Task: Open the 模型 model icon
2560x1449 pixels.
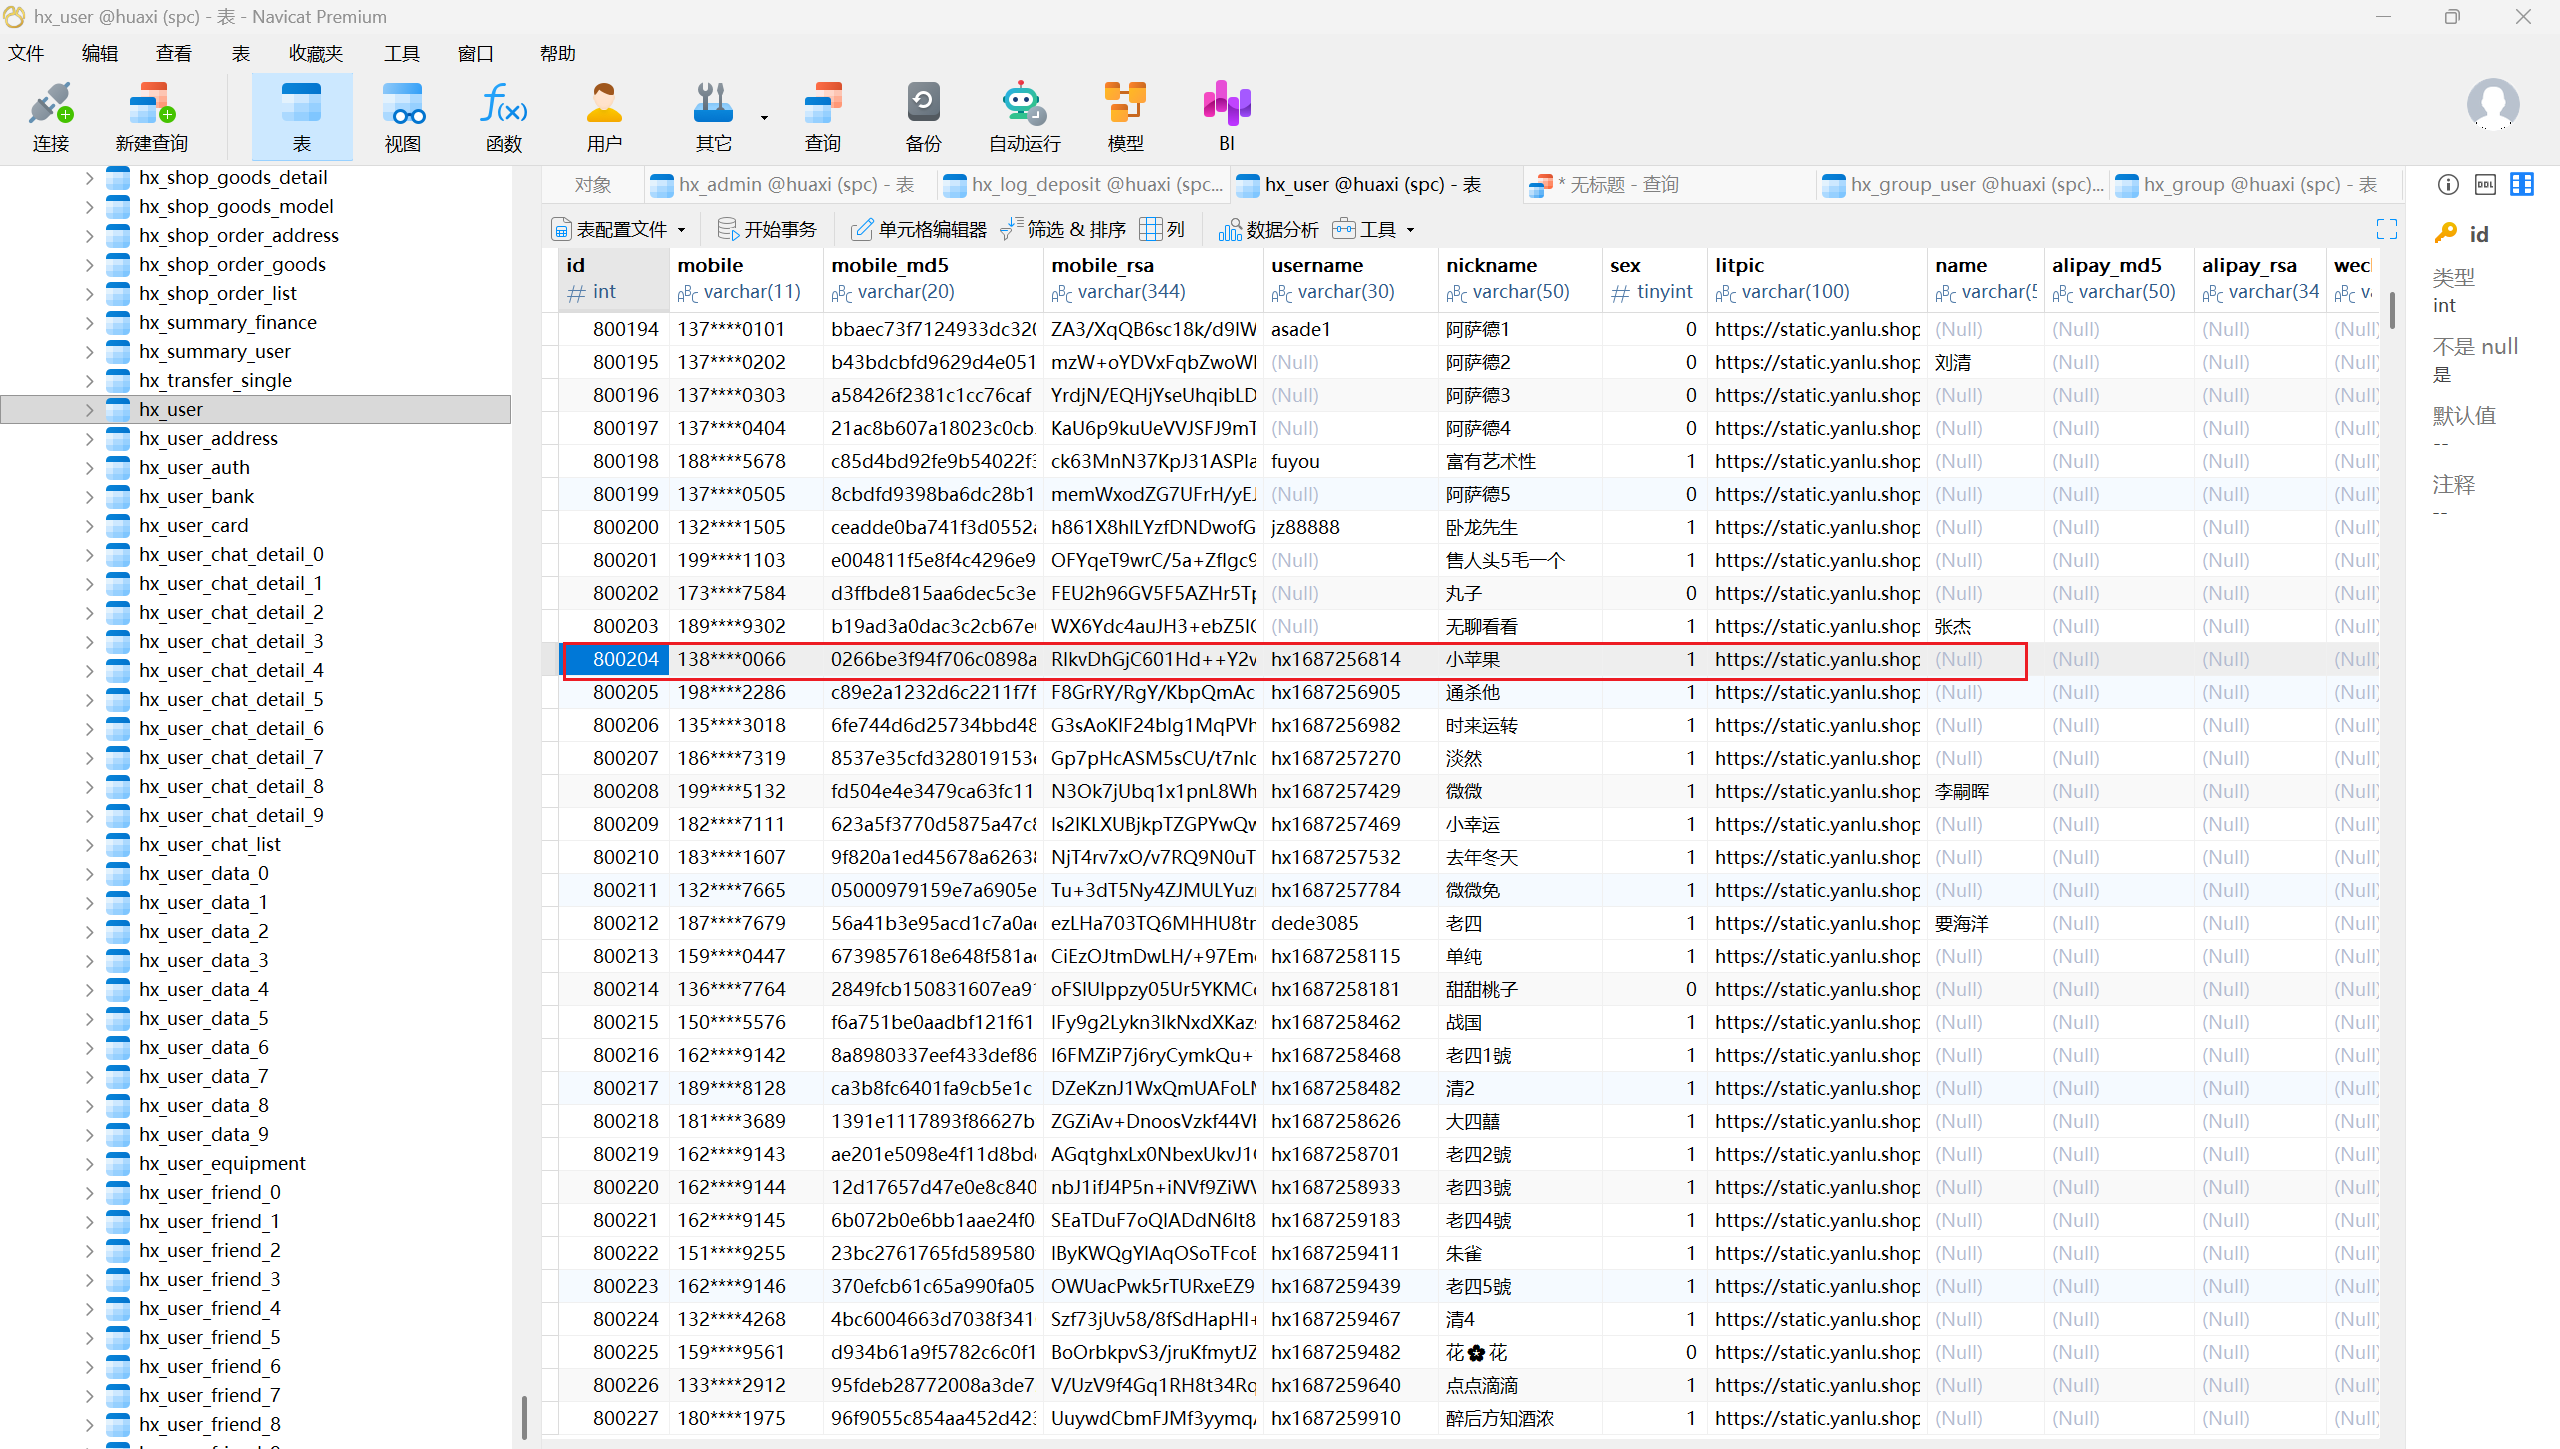Action: [1125, 116]
